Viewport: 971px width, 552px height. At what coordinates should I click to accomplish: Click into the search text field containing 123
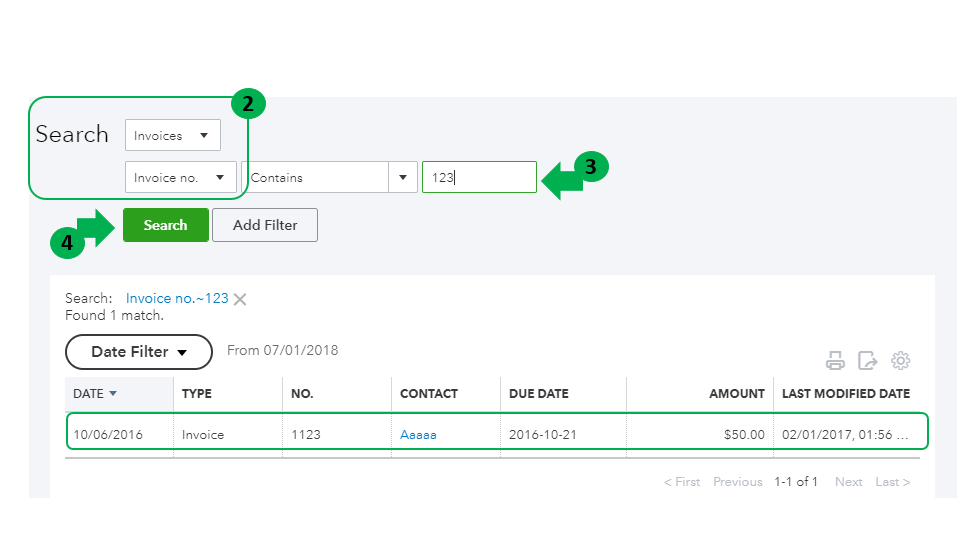[x=479, y=178]
